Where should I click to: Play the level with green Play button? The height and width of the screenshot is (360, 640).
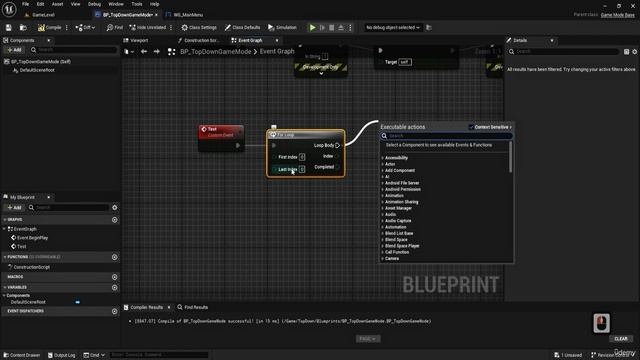pos(312,27)
